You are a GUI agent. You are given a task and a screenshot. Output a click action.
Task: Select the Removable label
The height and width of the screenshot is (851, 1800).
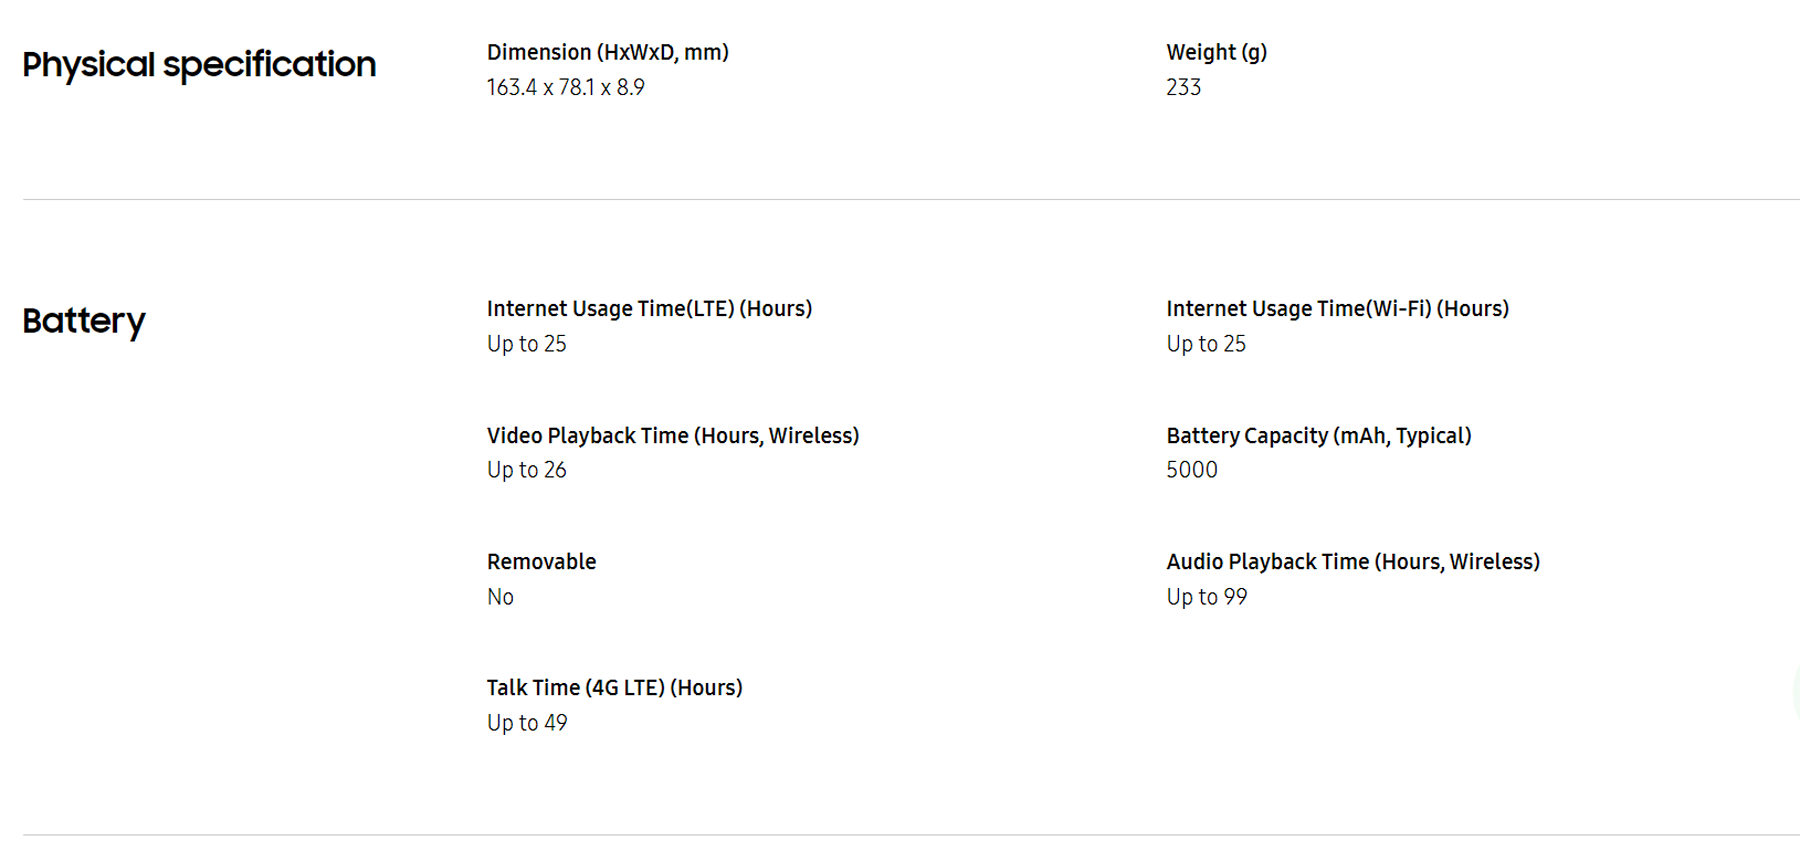[x=541, y=562]
